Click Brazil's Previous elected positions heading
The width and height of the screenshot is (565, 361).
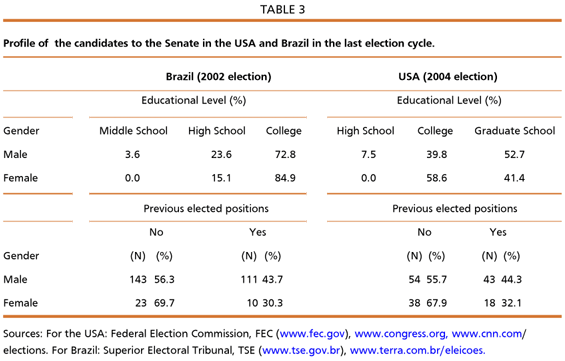tap(206, 209)
